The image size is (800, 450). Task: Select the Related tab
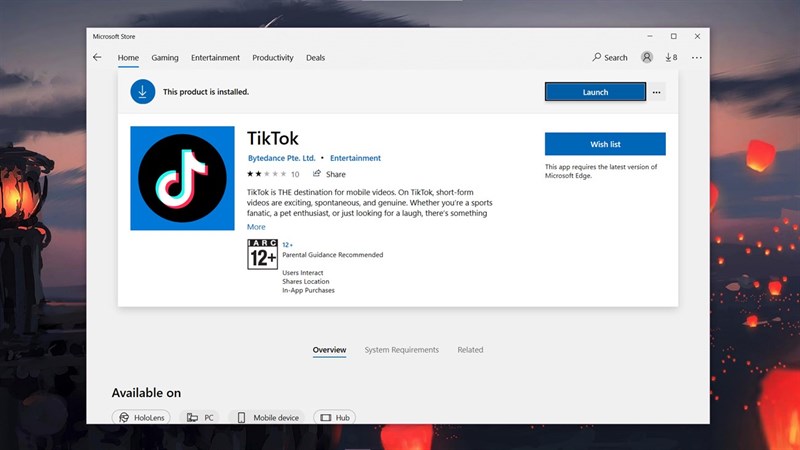point(470,350)
